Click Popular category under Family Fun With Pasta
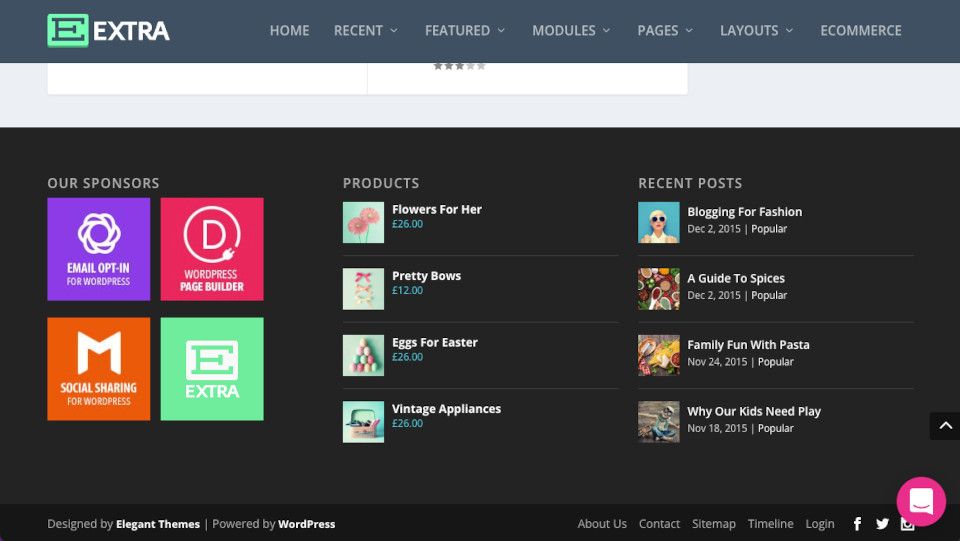 pyautogui.click(x=776, y=362)
